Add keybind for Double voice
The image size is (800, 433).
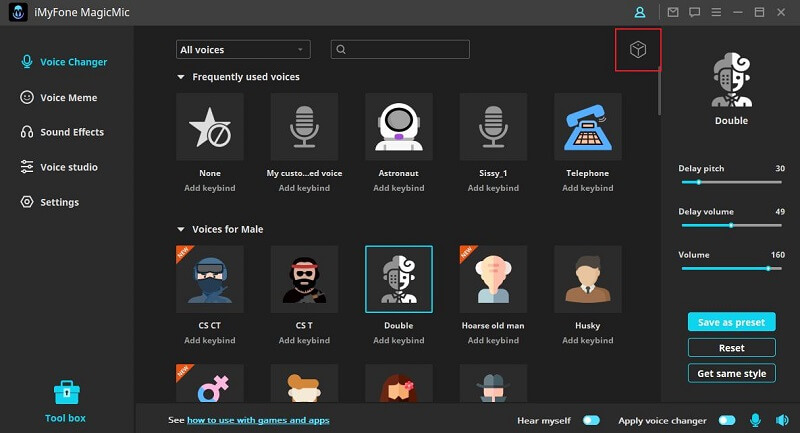[x=398, y=340]
